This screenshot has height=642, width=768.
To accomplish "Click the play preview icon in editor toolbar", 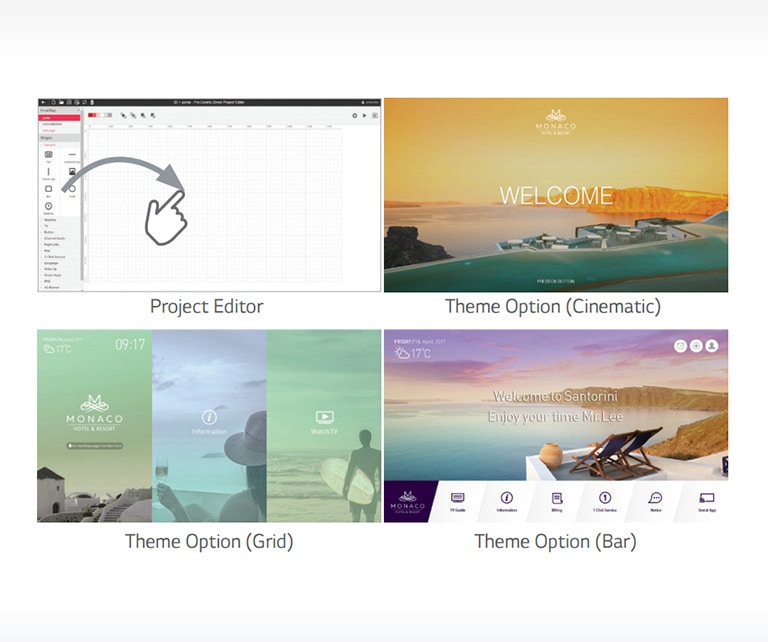I will 364,116.
